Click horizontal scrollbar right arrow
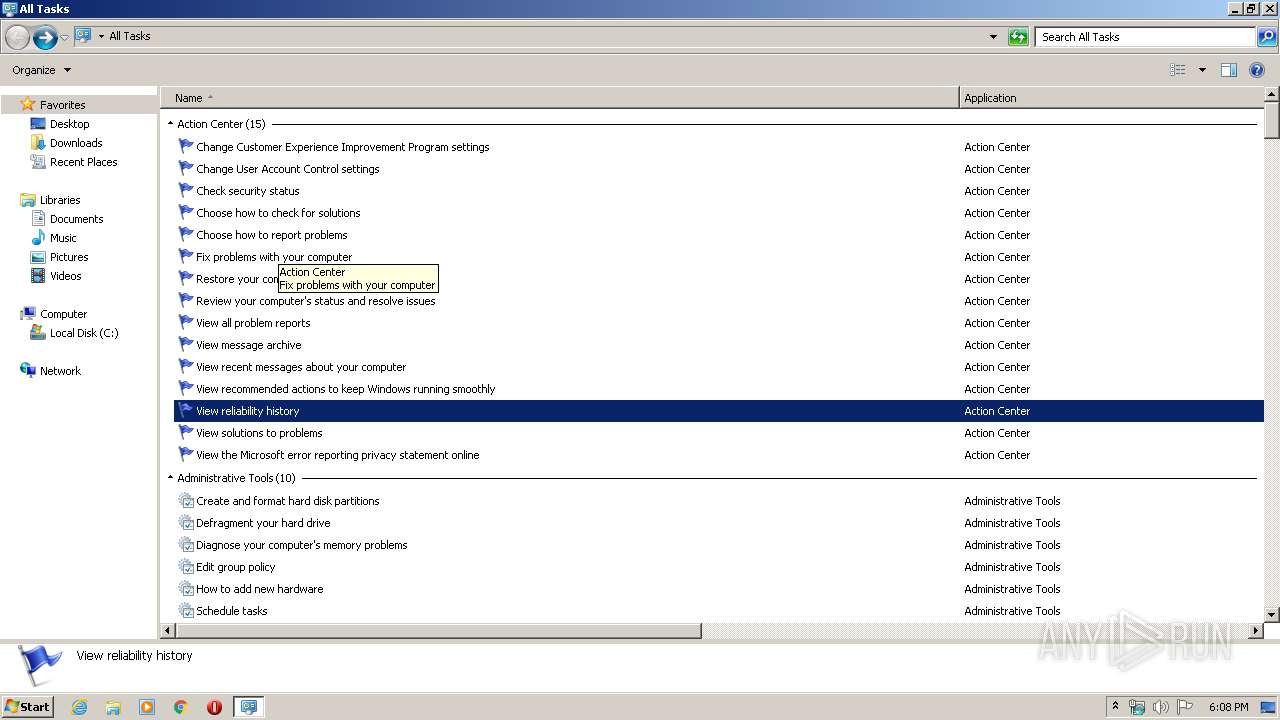Screen dimensions: 1280x720 [1257, 631]
